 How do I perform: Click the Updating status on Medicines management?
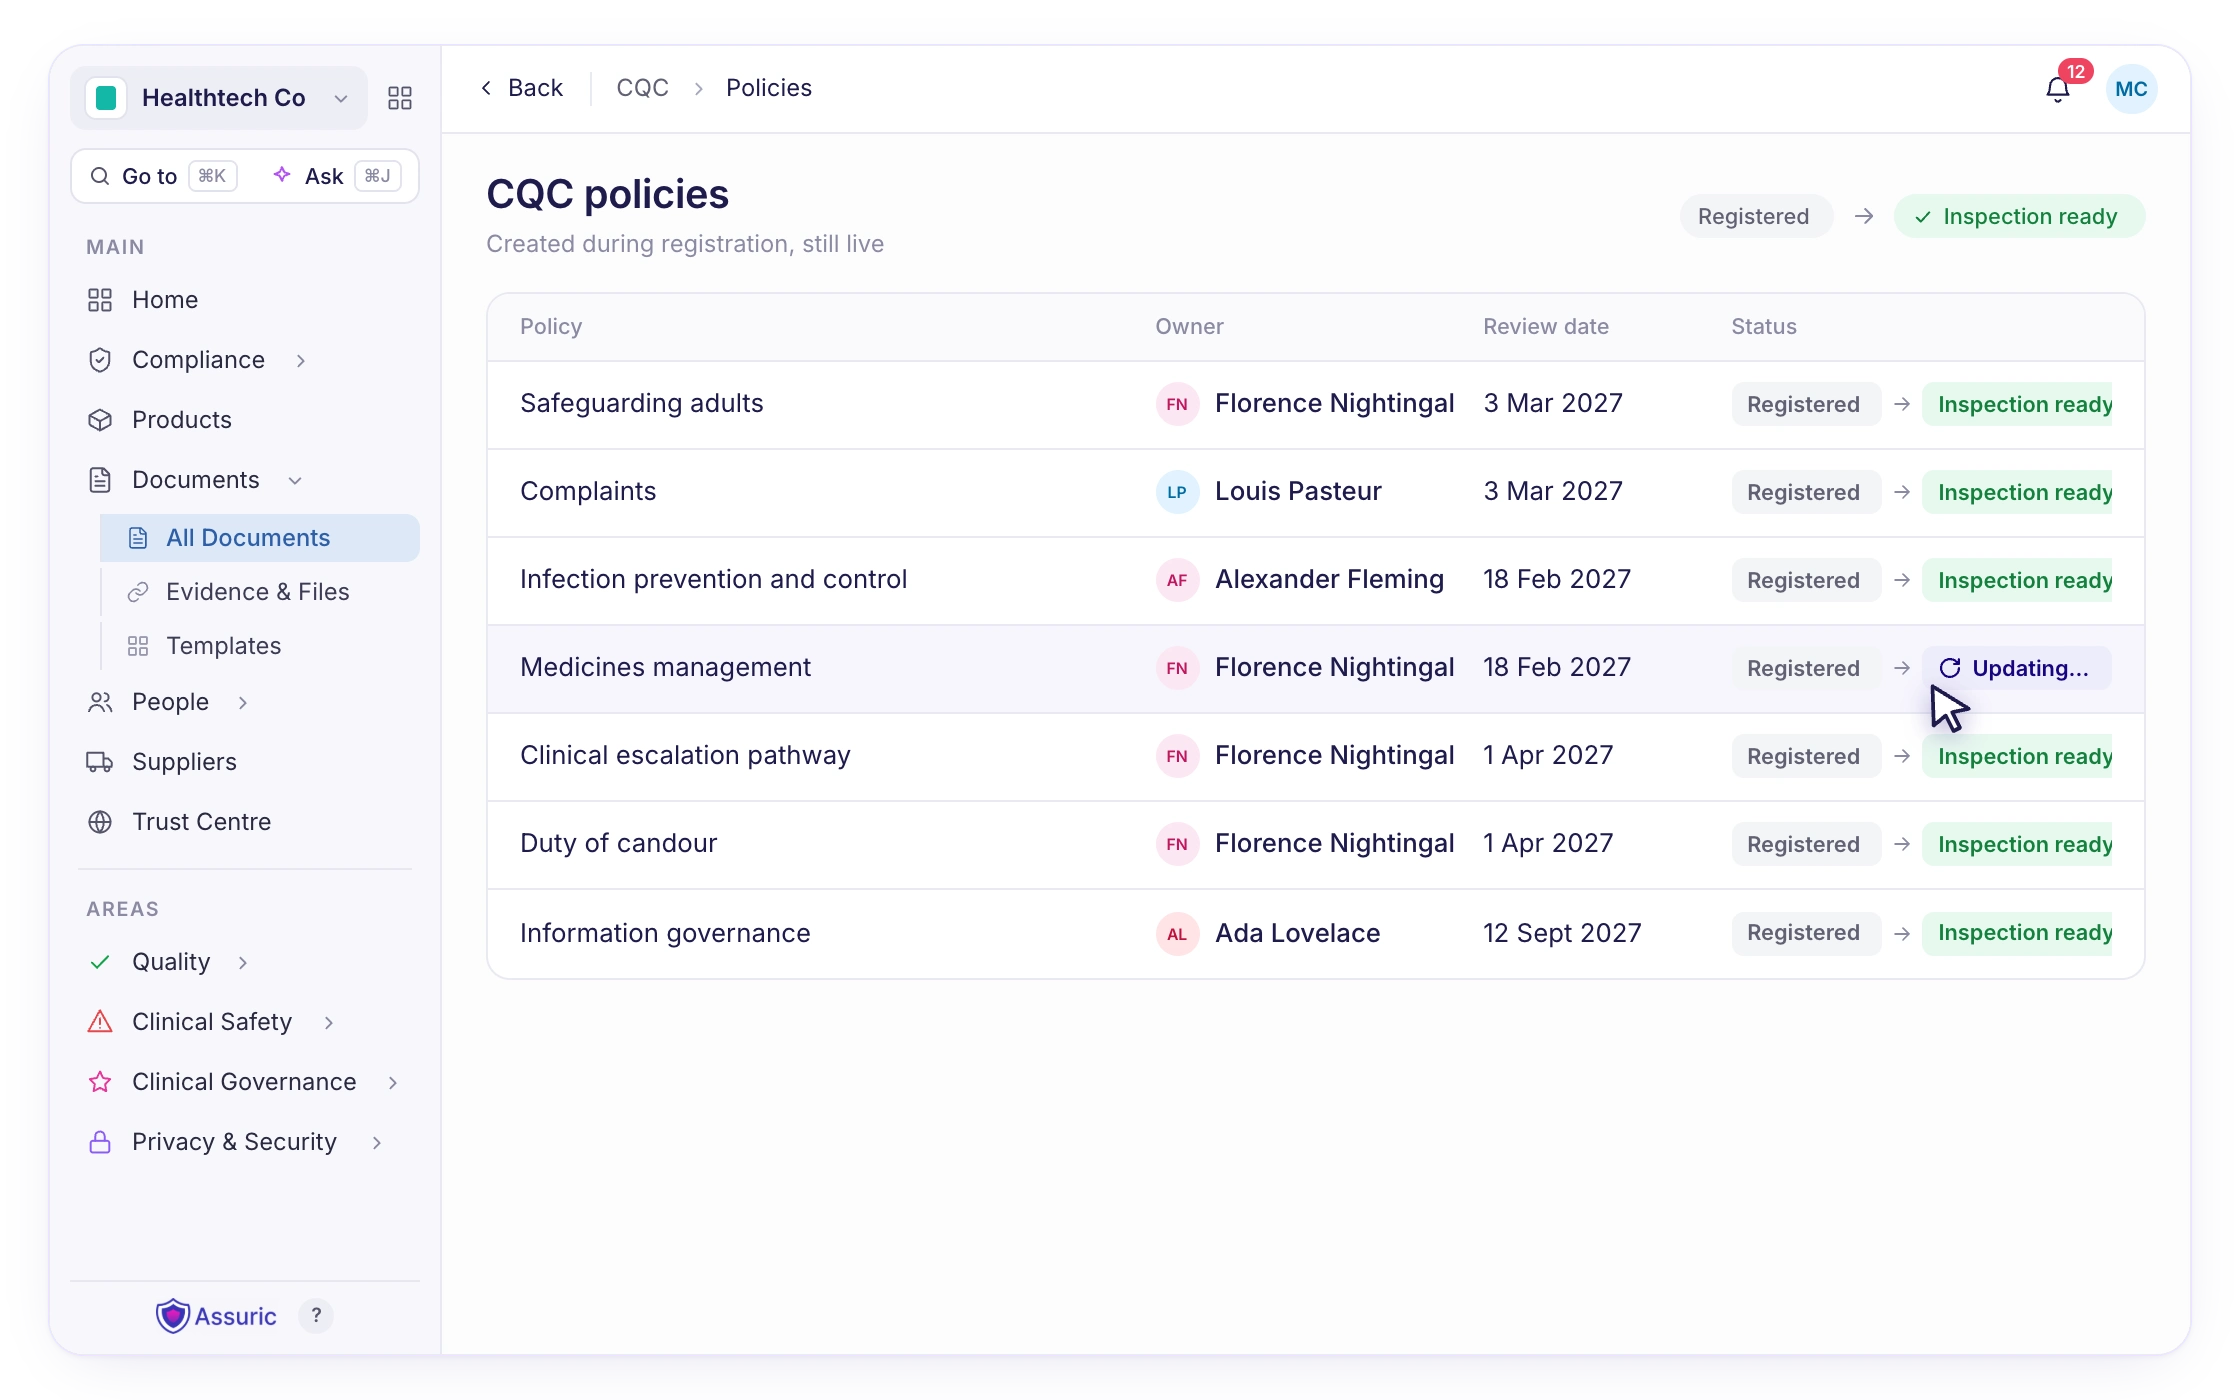coord(2016,668)
